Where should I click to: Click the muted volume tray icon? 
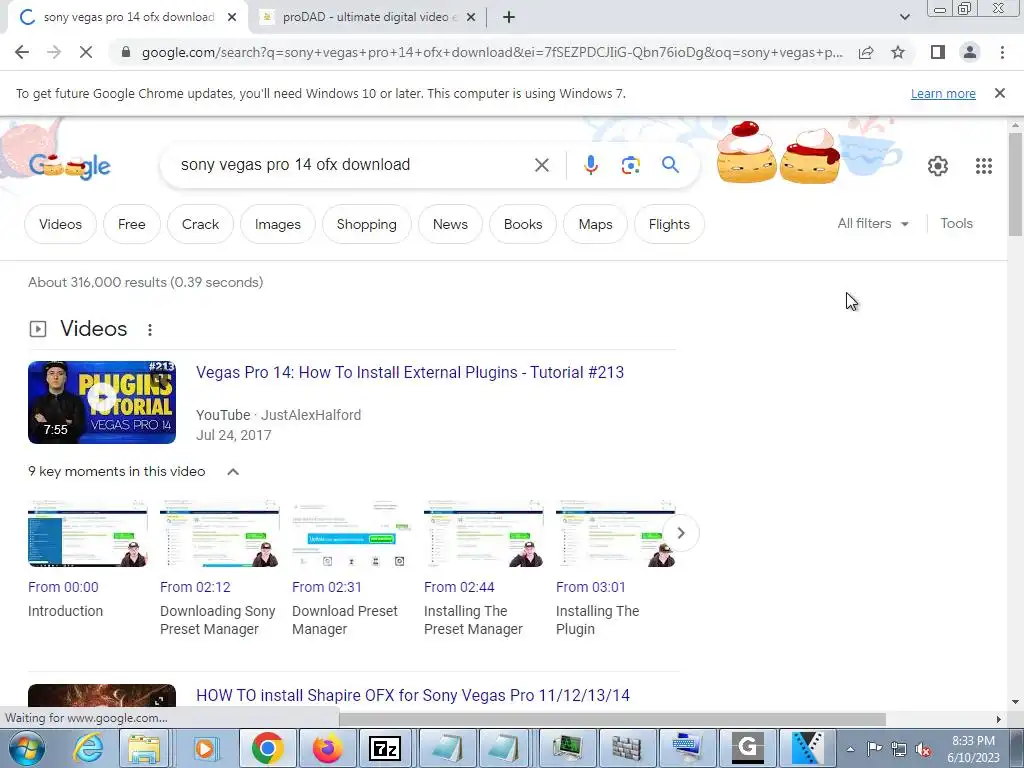pos(923,749)
